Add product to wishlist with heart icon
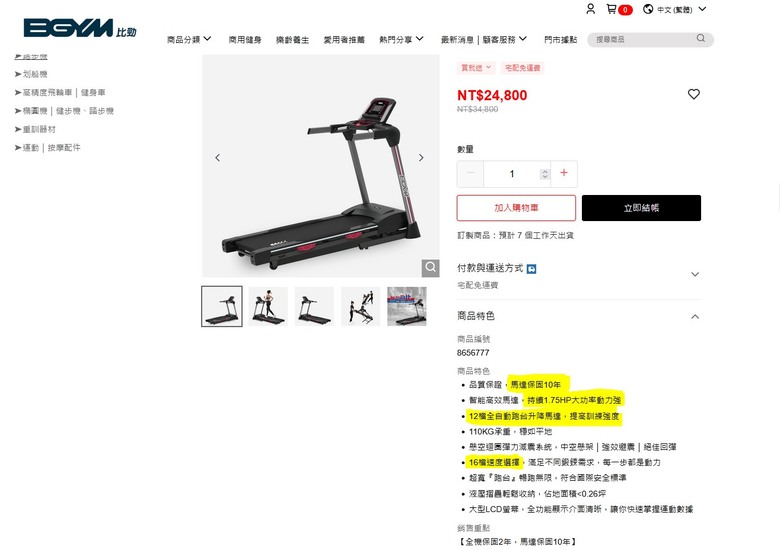This screenshot has width=780, height=550. tap(693, 94)
